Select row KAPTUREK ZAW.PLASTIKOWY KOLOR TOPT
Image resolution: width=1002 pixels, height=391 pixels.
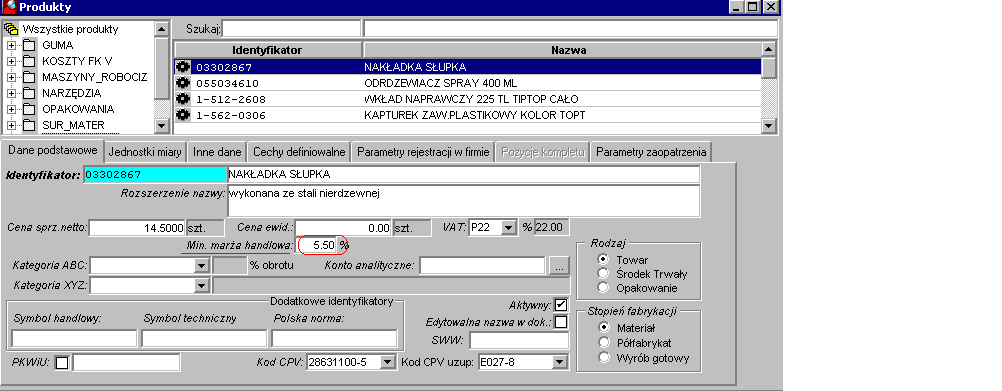click(x=468, y=115)
